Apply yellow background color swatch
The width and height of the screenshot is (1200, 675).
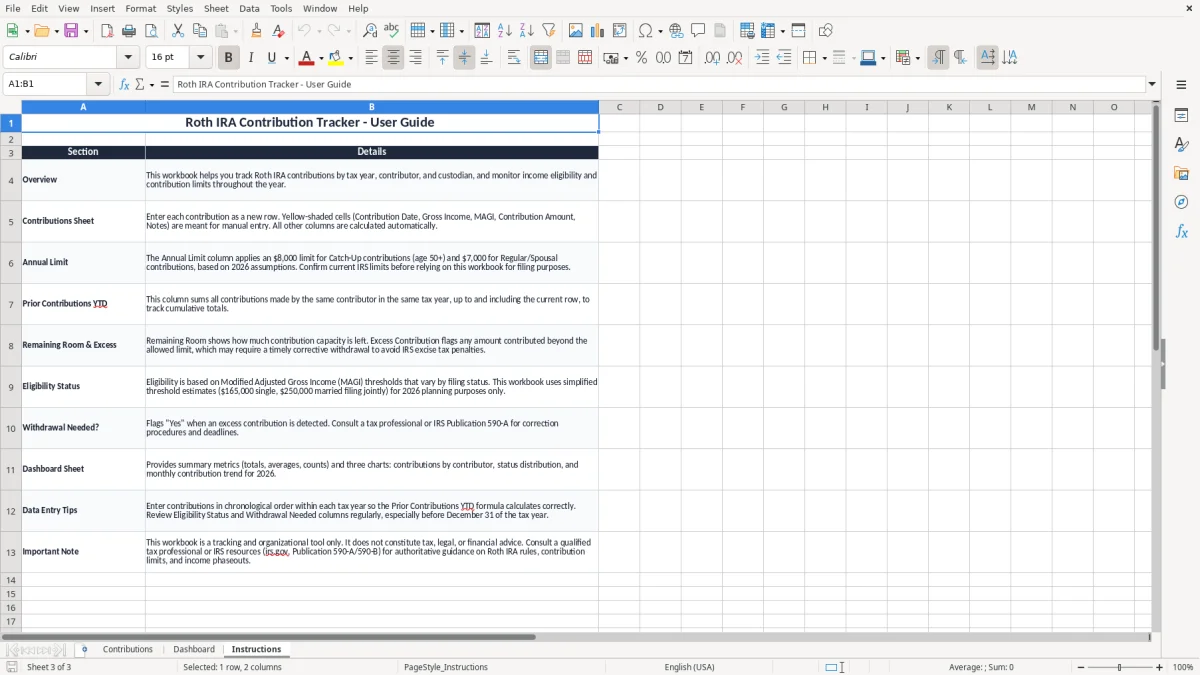pyautogui.click(x=336, y=58)
